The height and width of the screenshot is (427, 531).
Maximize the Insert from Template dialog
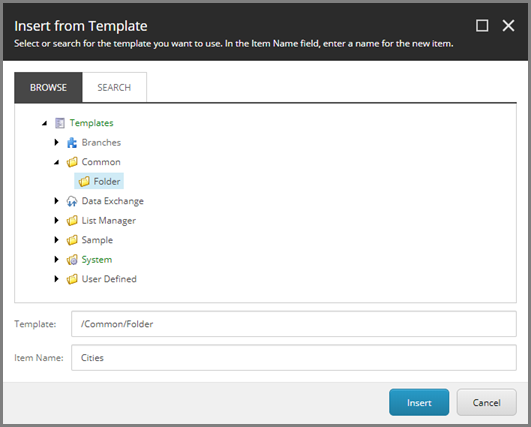click(x=482, y=26)
